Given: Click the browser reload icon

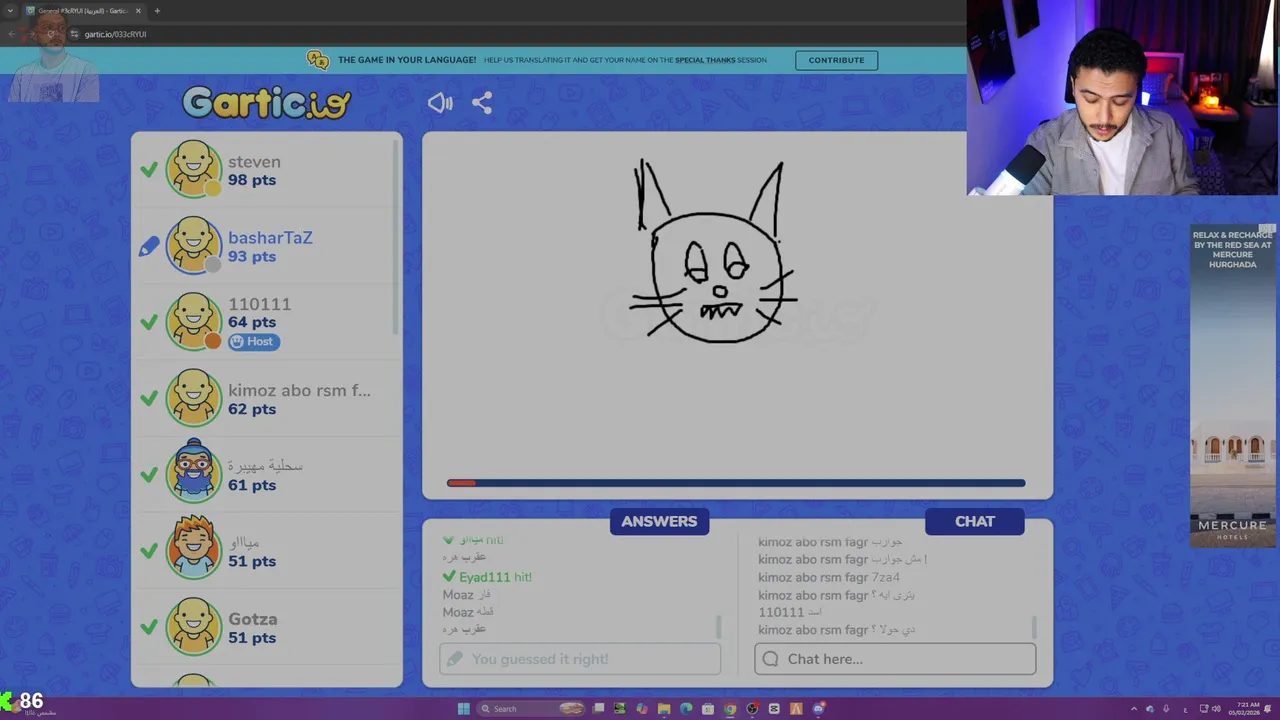Looking at the screenshot, I should tap(51, 34).
